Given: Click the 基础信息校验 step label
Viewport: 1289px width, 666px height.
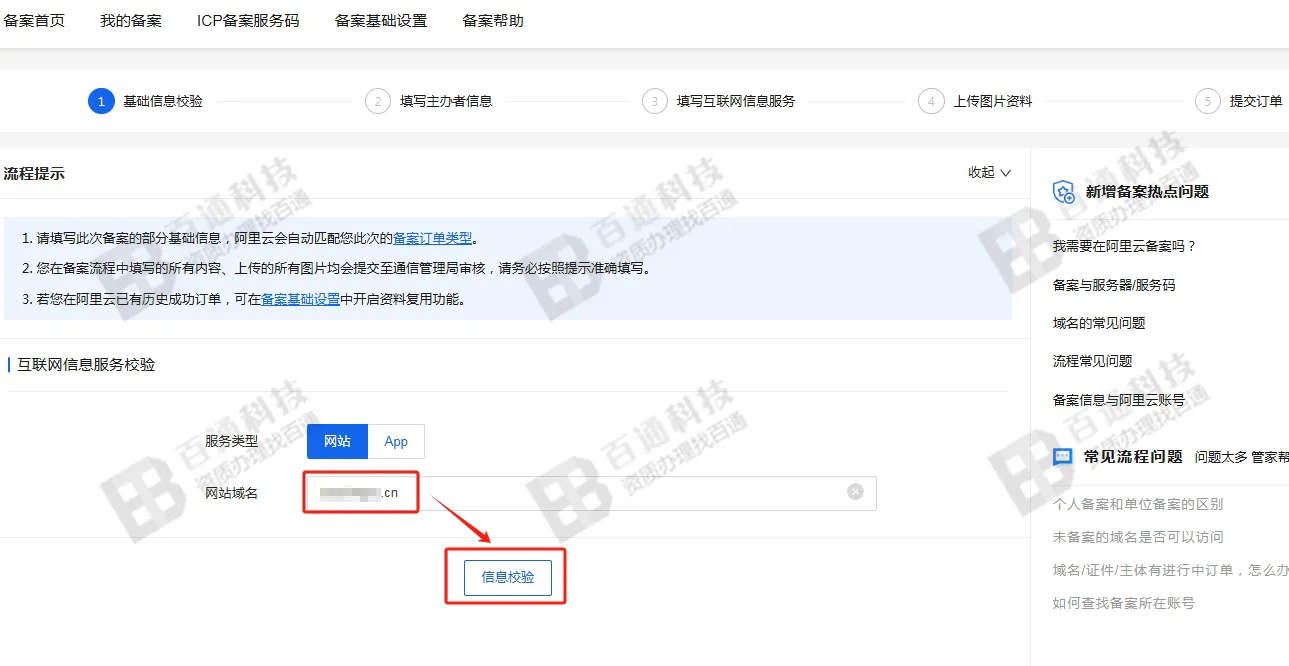Looking at the screenshot, I should pyautogui.click(x=163, y=101).
